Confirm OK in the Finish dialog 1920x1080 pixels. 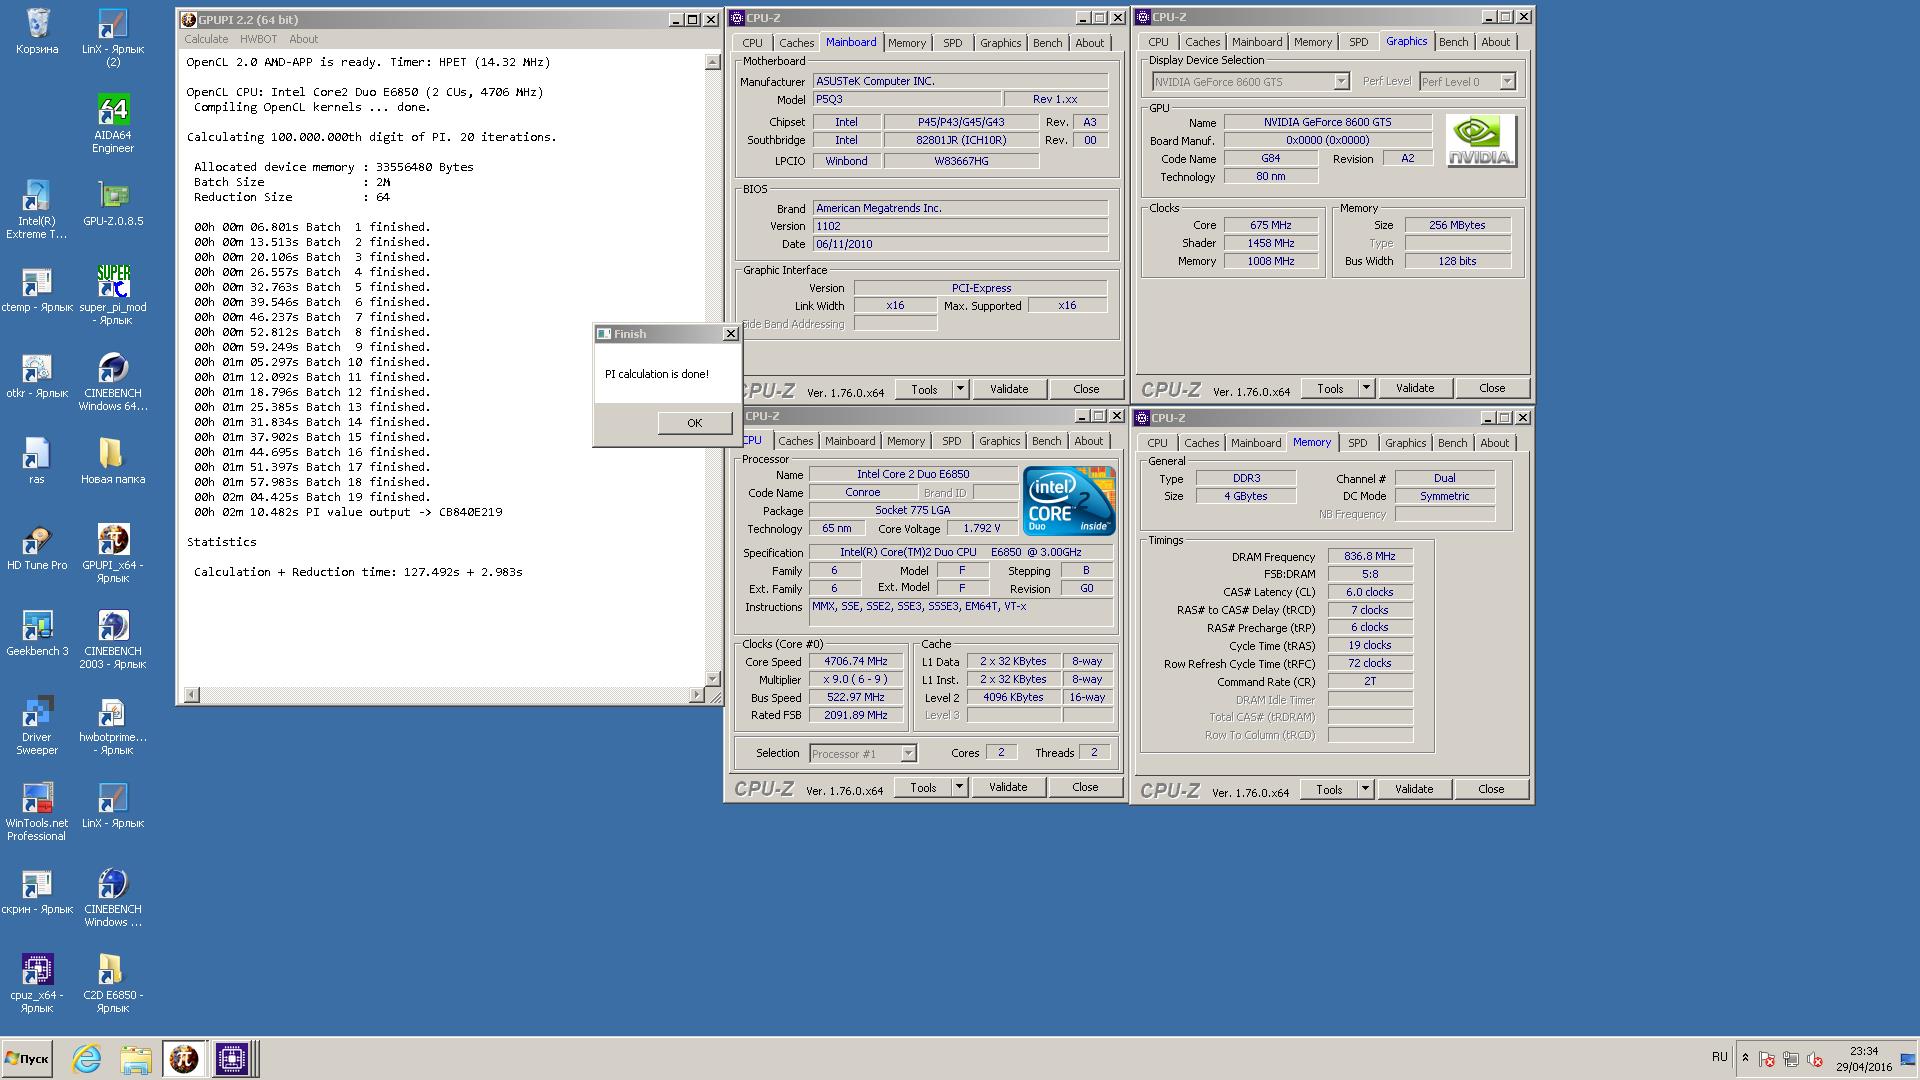(694, 423)
